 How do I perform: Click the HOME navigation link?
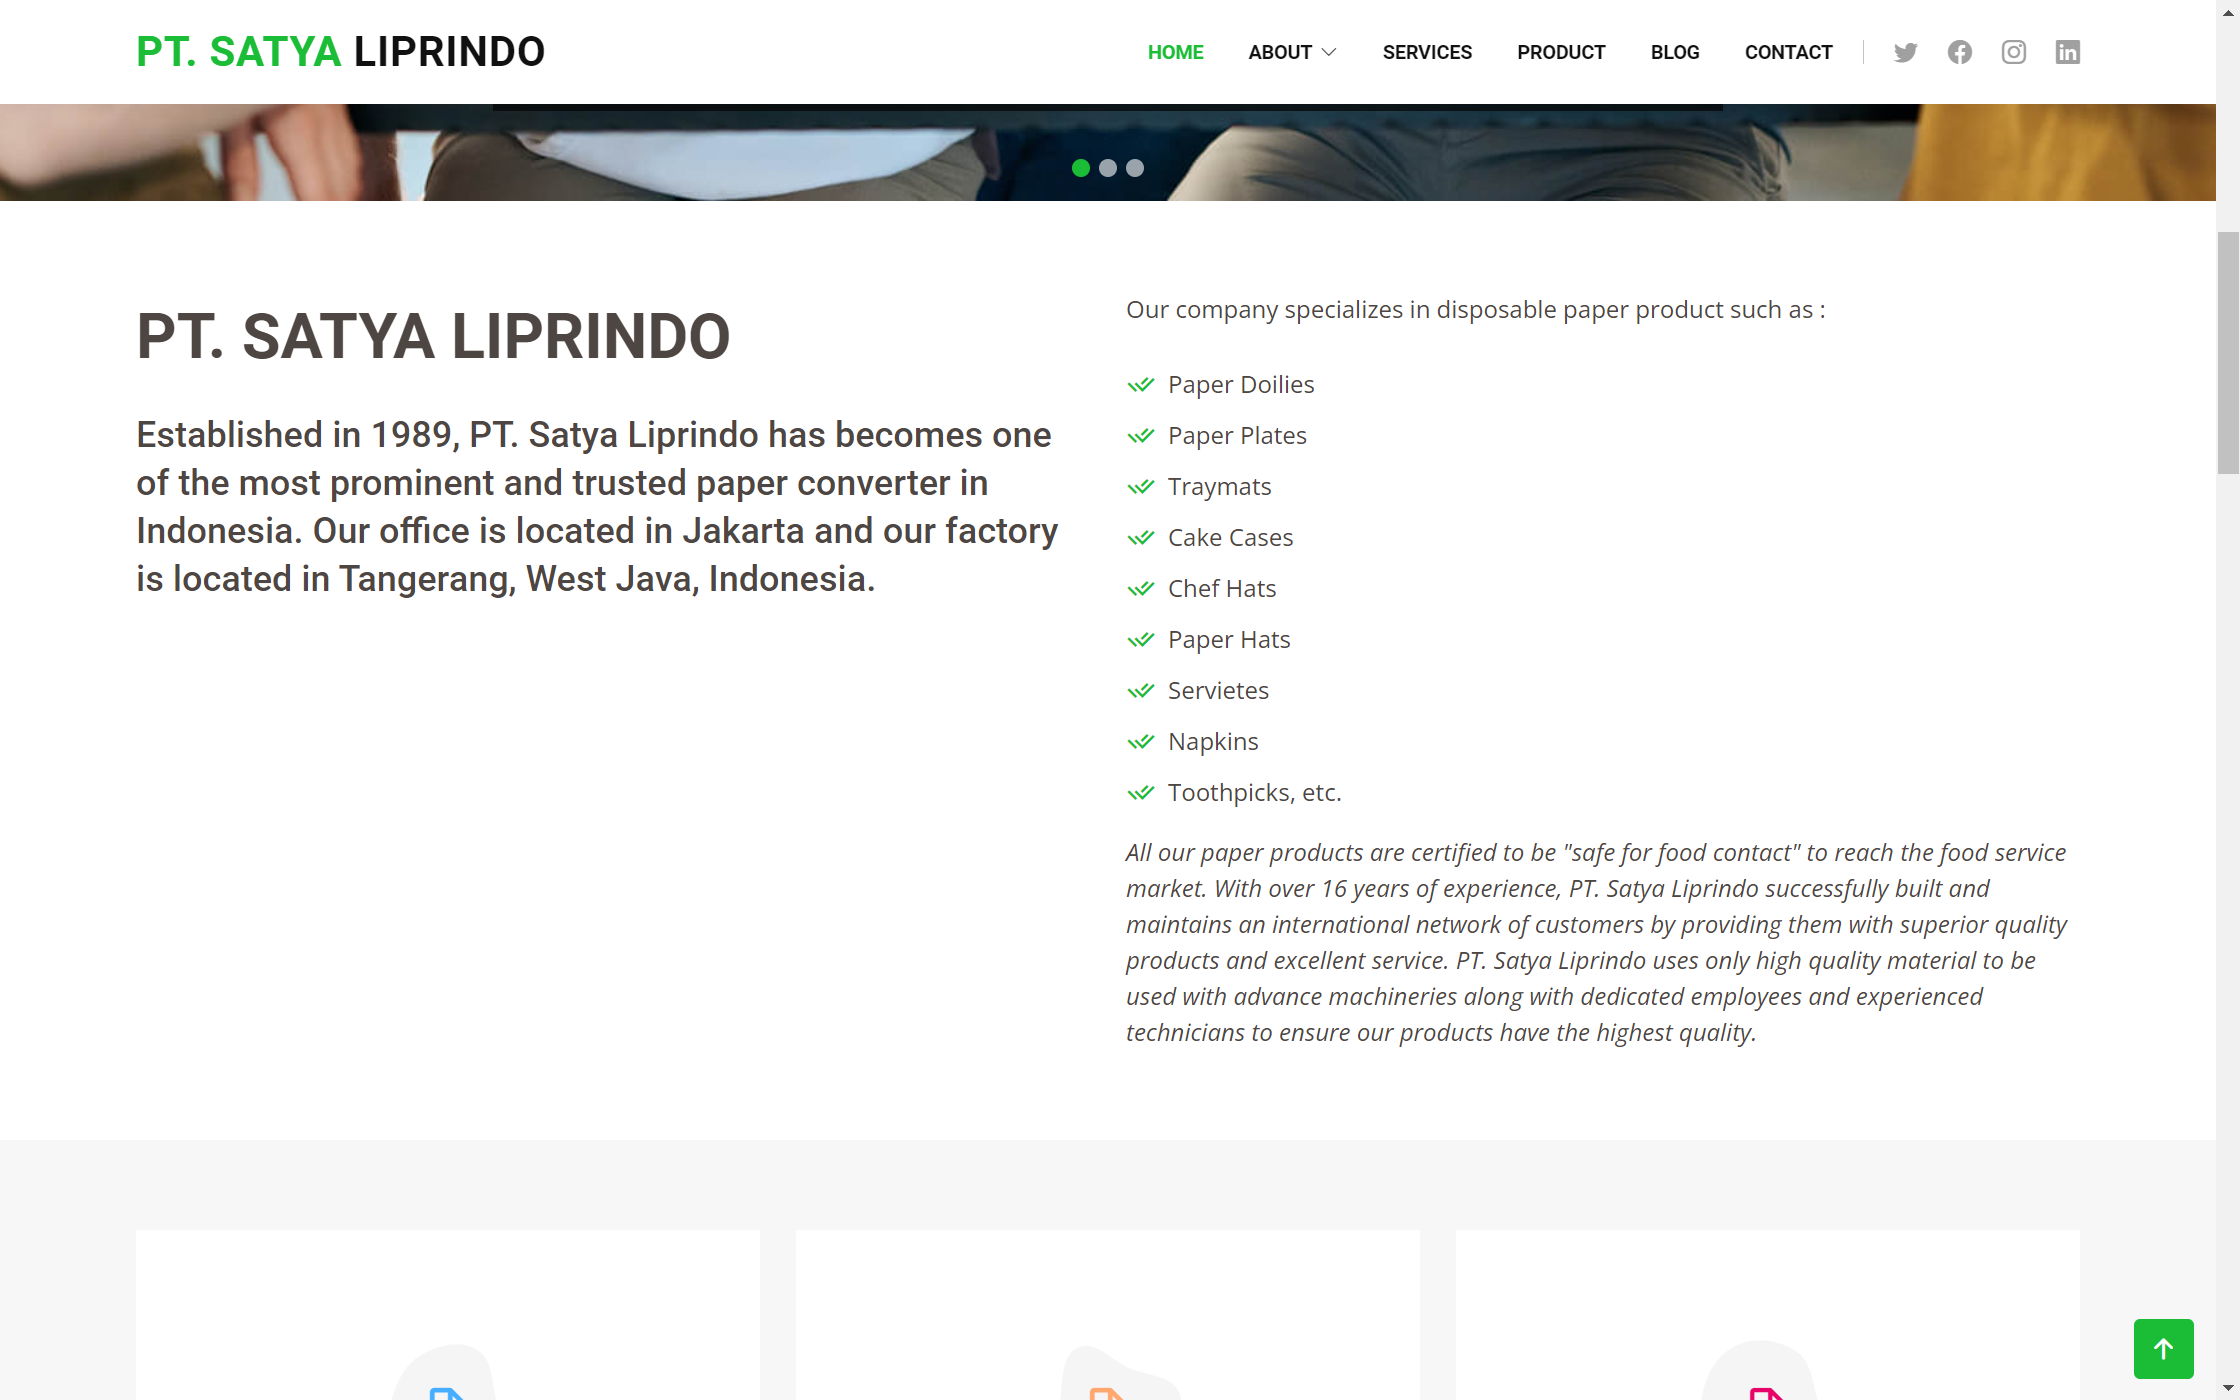tap(1175, 52)
